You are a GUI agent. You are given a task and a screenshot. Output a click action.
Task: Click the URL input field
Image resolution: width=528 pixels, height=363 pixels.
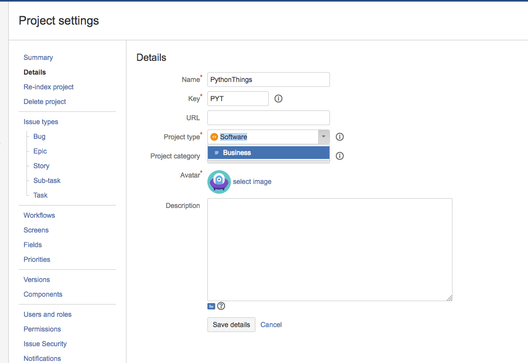coord(268,118)
